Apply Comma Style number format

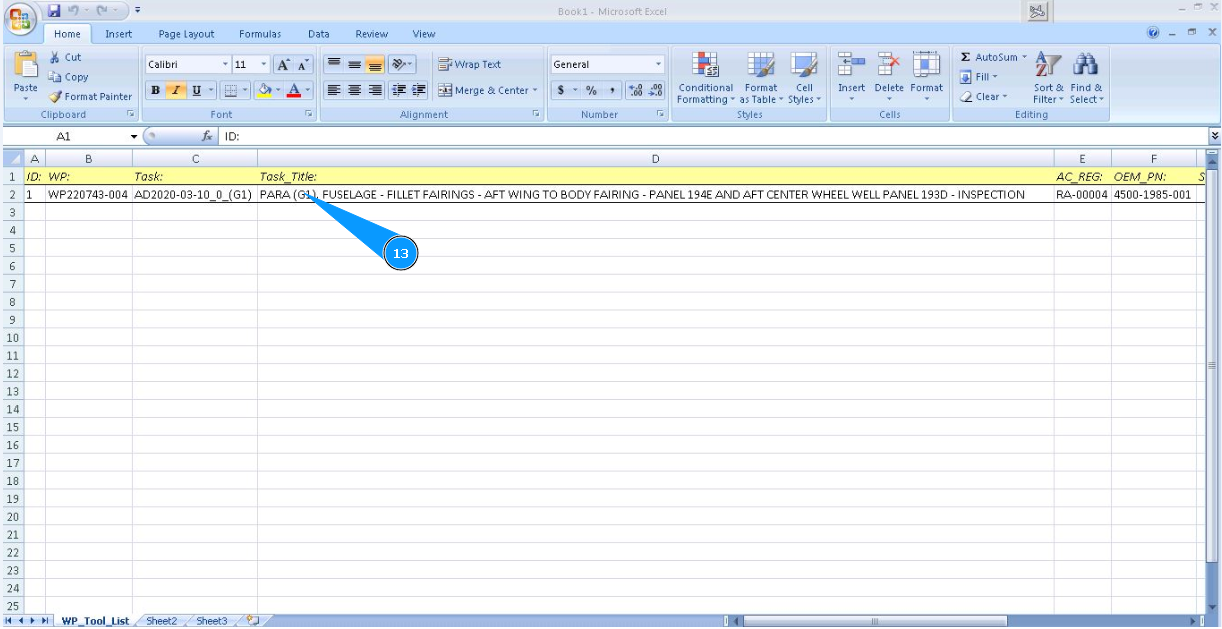point(610,90)
